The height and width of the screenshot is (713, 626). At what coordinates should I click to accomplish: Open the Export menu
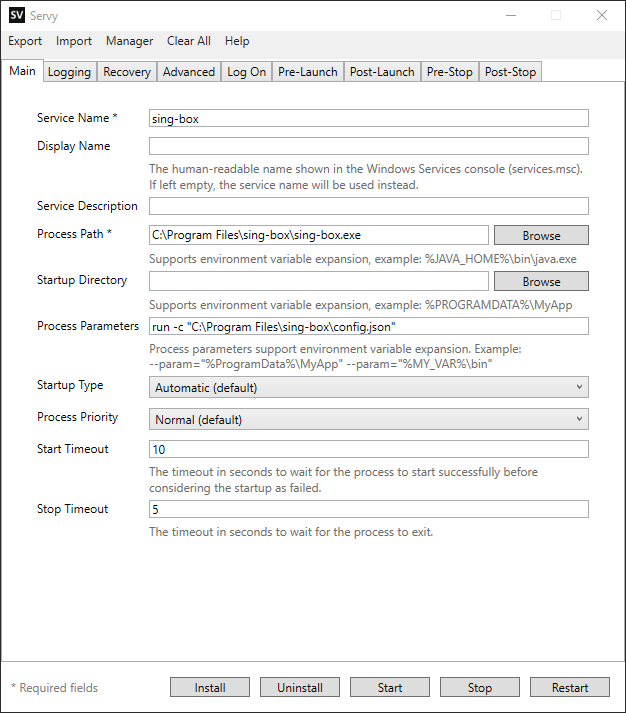point(25,41)
